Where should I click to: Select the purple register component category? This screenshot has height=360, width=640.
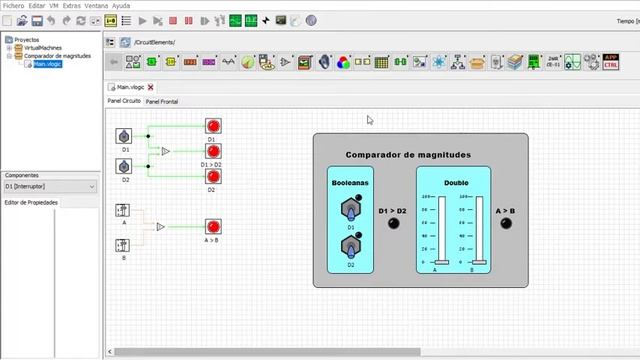coord(209,62)
